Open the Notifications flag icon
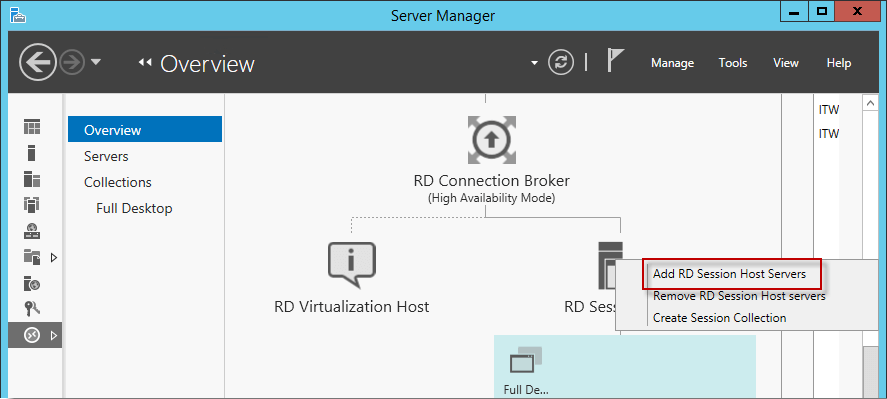 click(x=615, y=61)
